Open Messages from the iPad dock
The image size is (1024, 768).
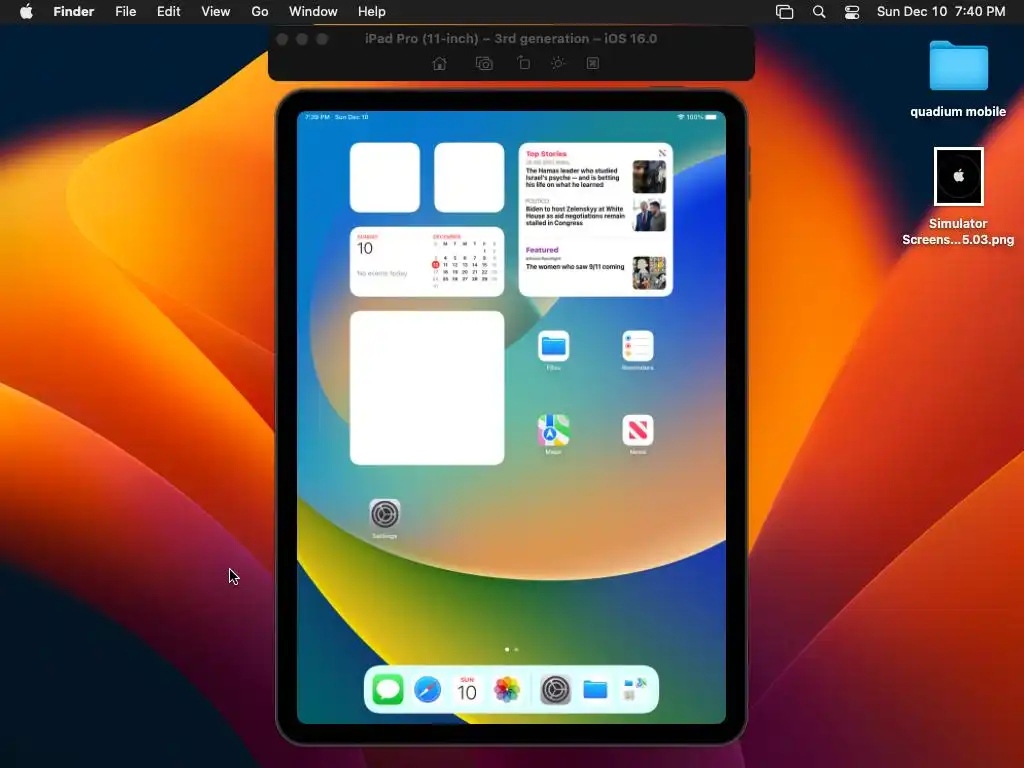[x=388, y=690]
